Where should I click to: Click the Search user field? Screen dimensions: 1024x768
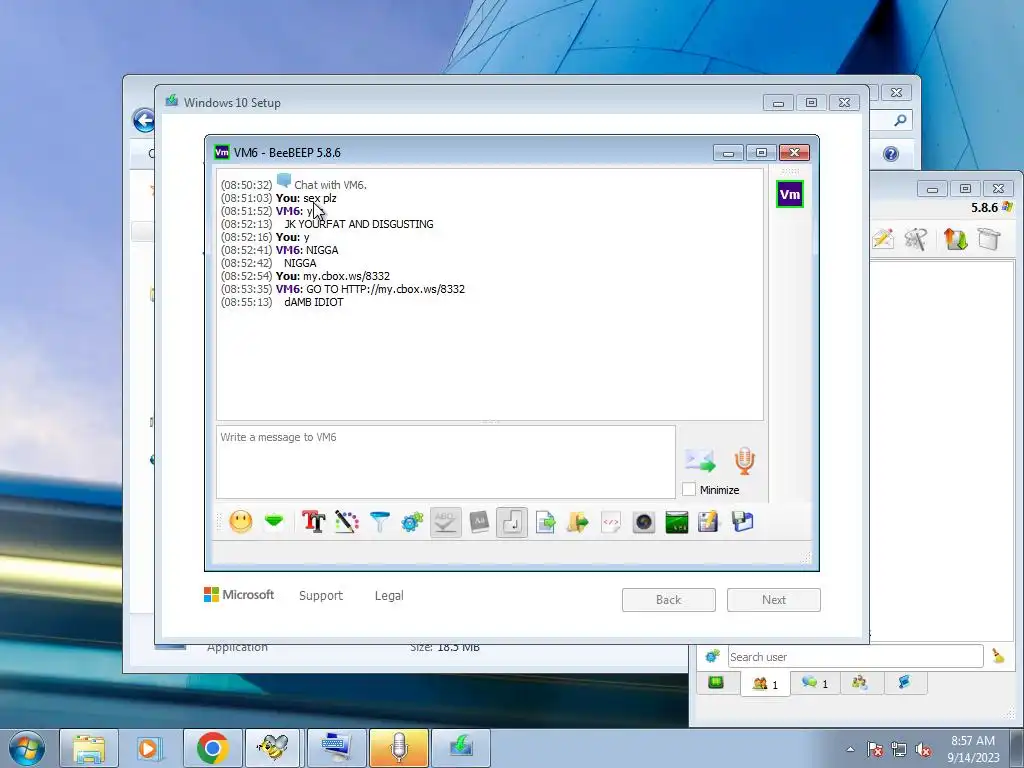coord(856,656)
